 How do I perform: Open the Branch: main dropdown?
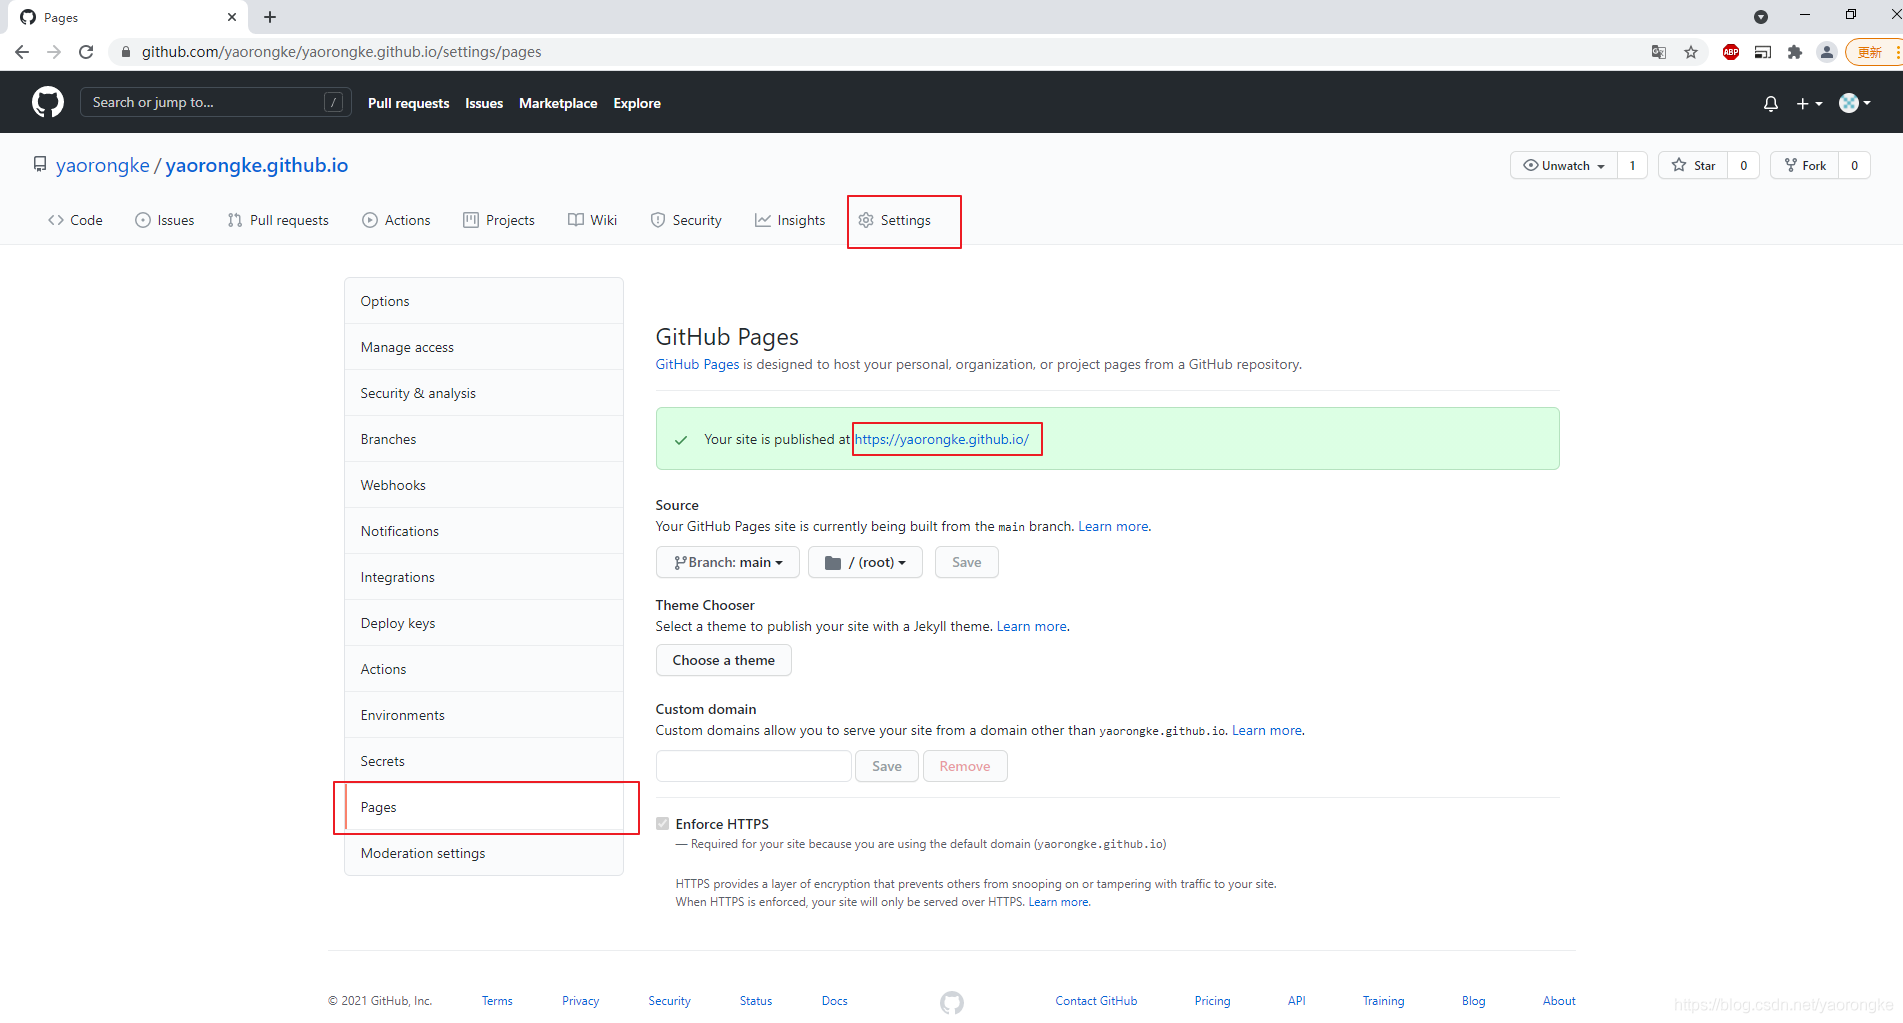pos(728,563)
